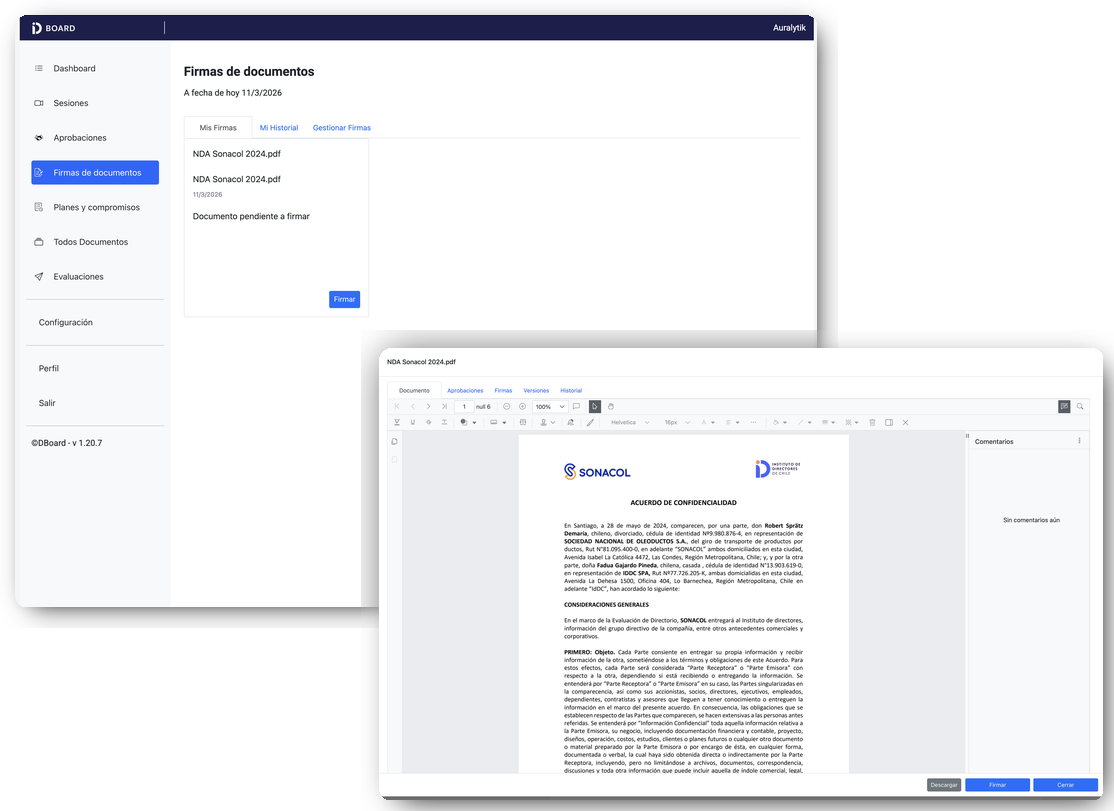
Task: Go to next page arrow
Action: pos(428,406)
